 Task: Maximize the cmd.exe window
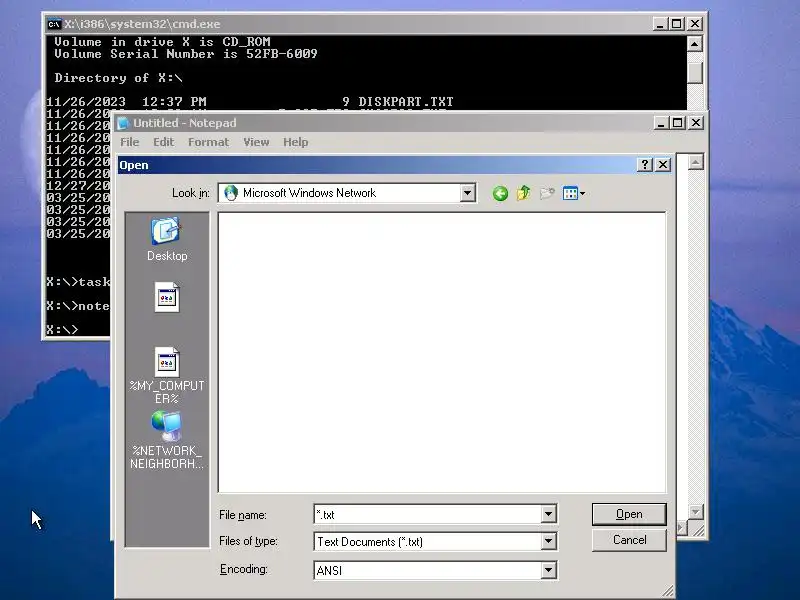[677, 24]
